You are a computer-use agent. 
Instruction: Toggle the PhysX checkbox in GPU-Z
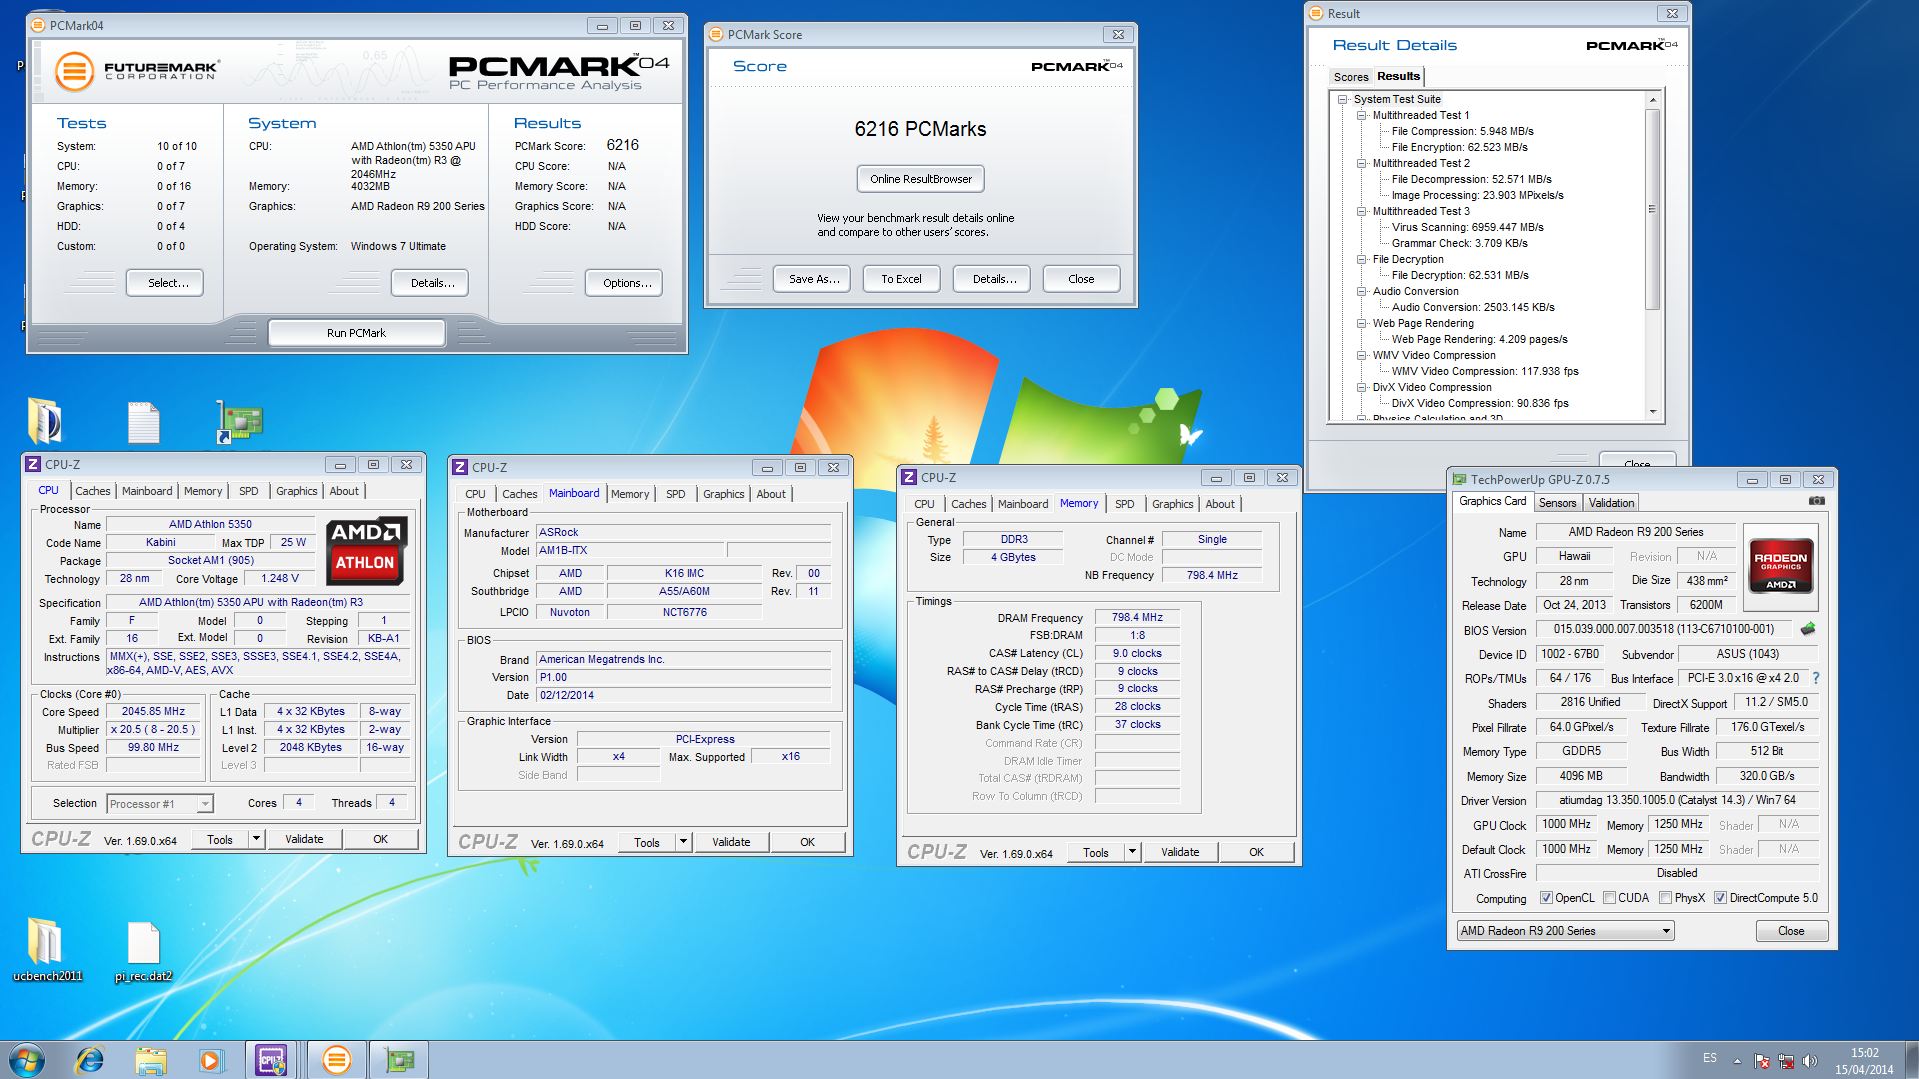1665,898
